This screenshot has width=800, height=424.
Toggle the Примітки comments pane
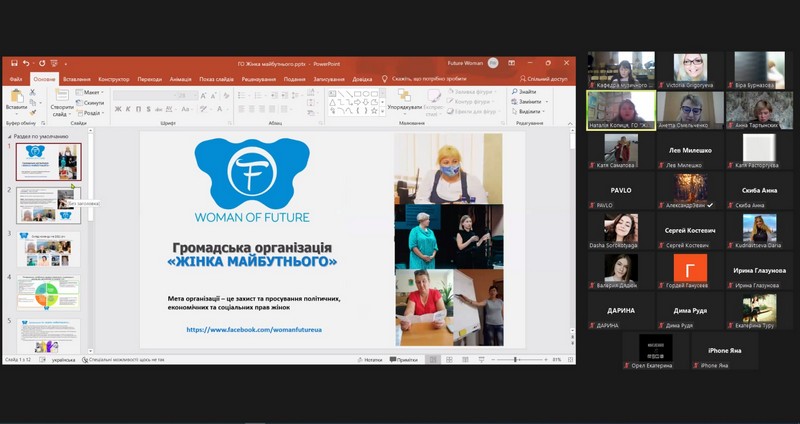[x=404, y=360]
